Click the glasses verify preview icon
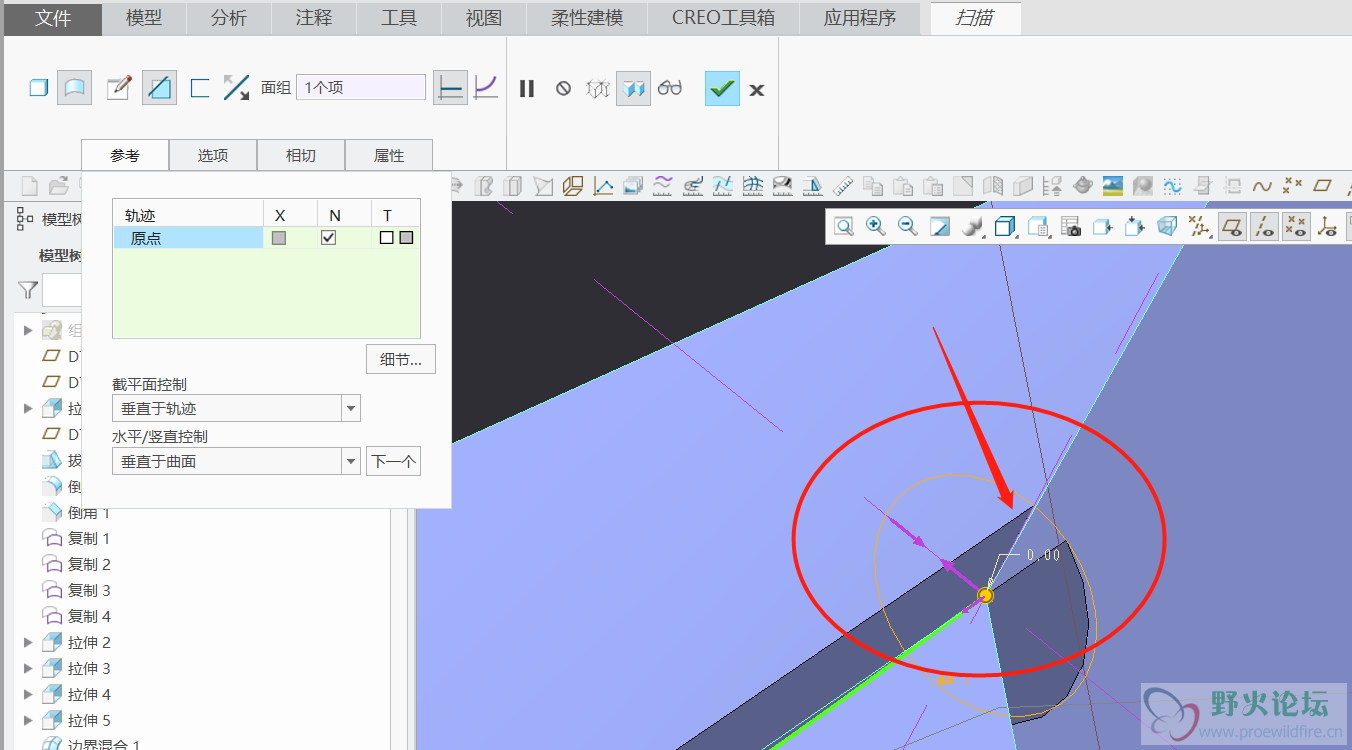This screenshot has height=750, width=1352. pyautogui.click(x=670, y=89)
